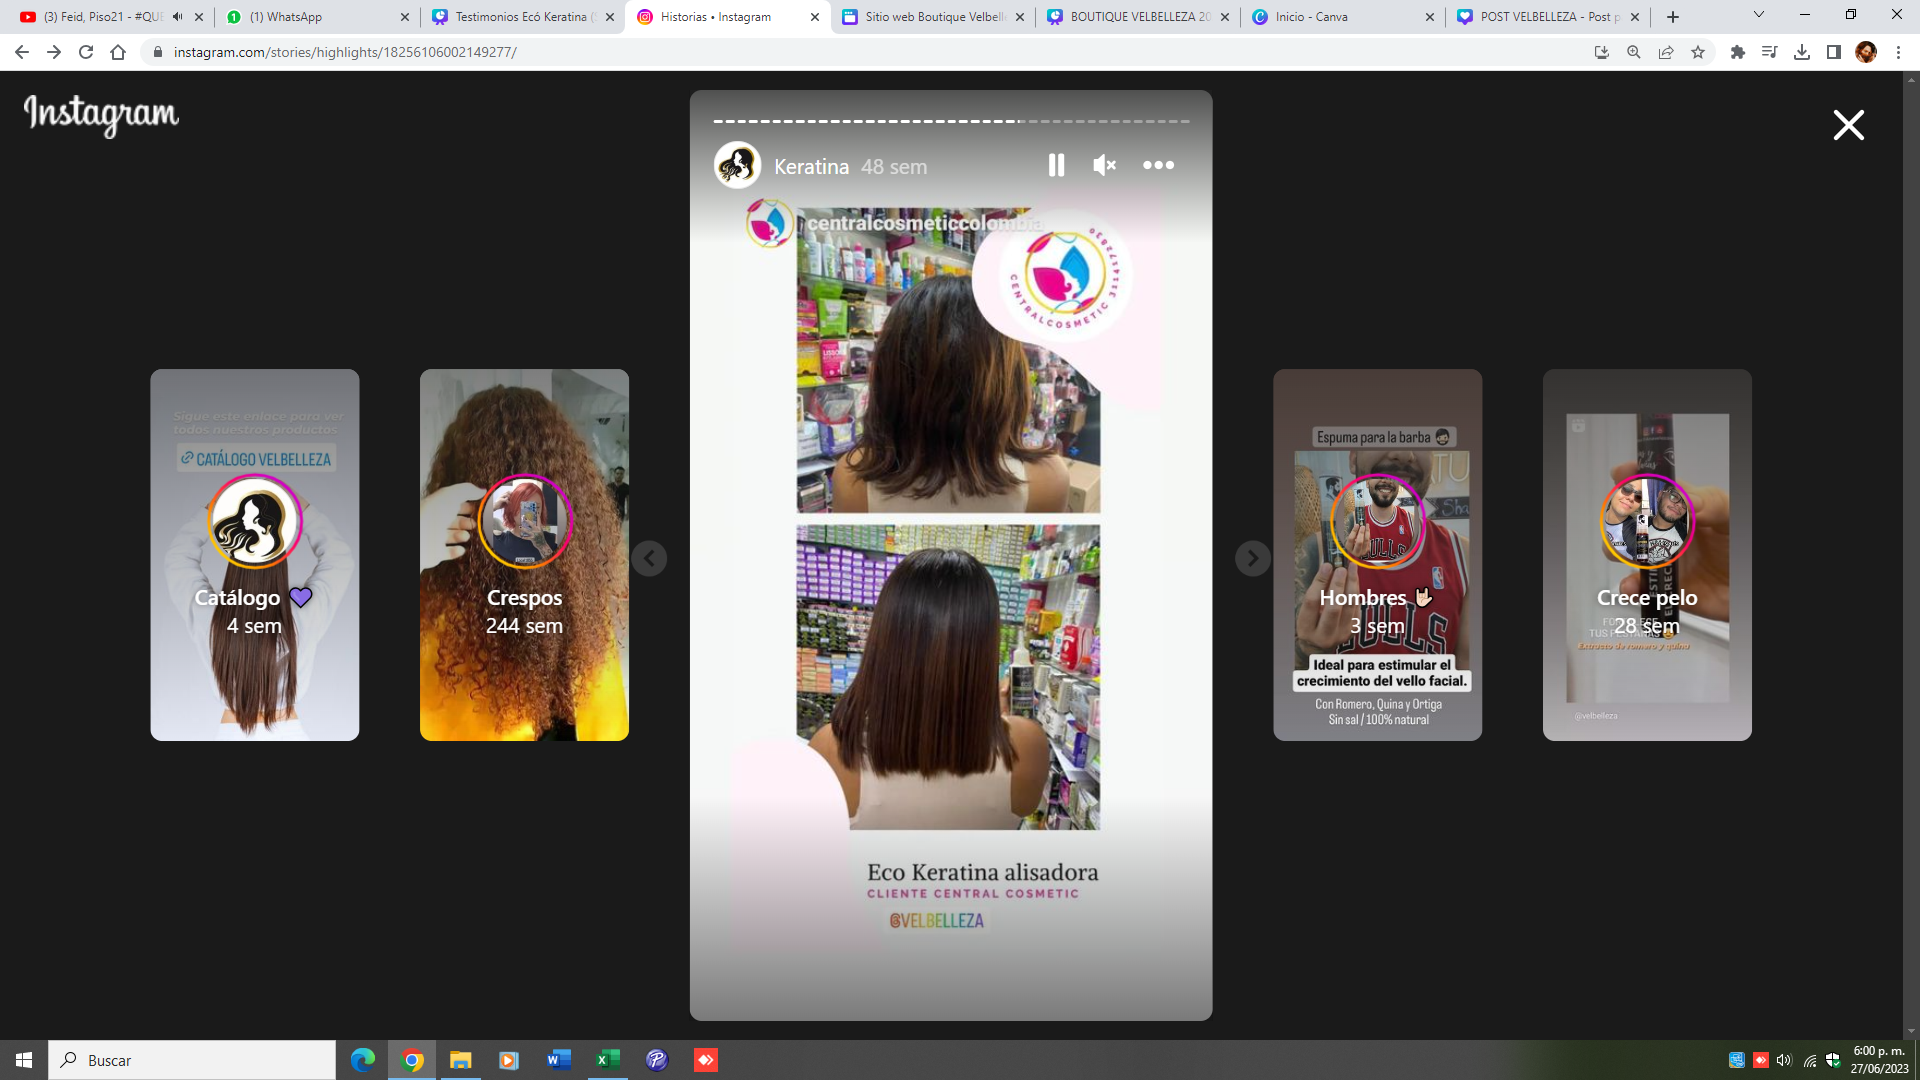Open the Hombres highlight thumbnail

pyautogui.click(x=1377, y=554)
